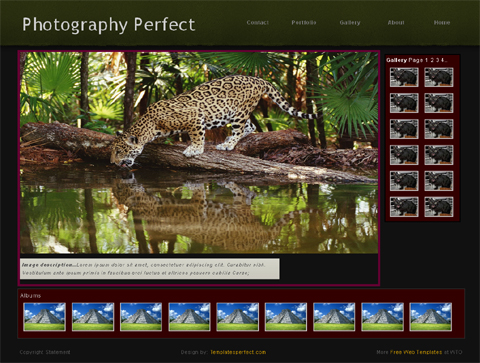This screenshot has width=480, height=363.
Task: Click the Albums section heading
Action: point(30,296)
